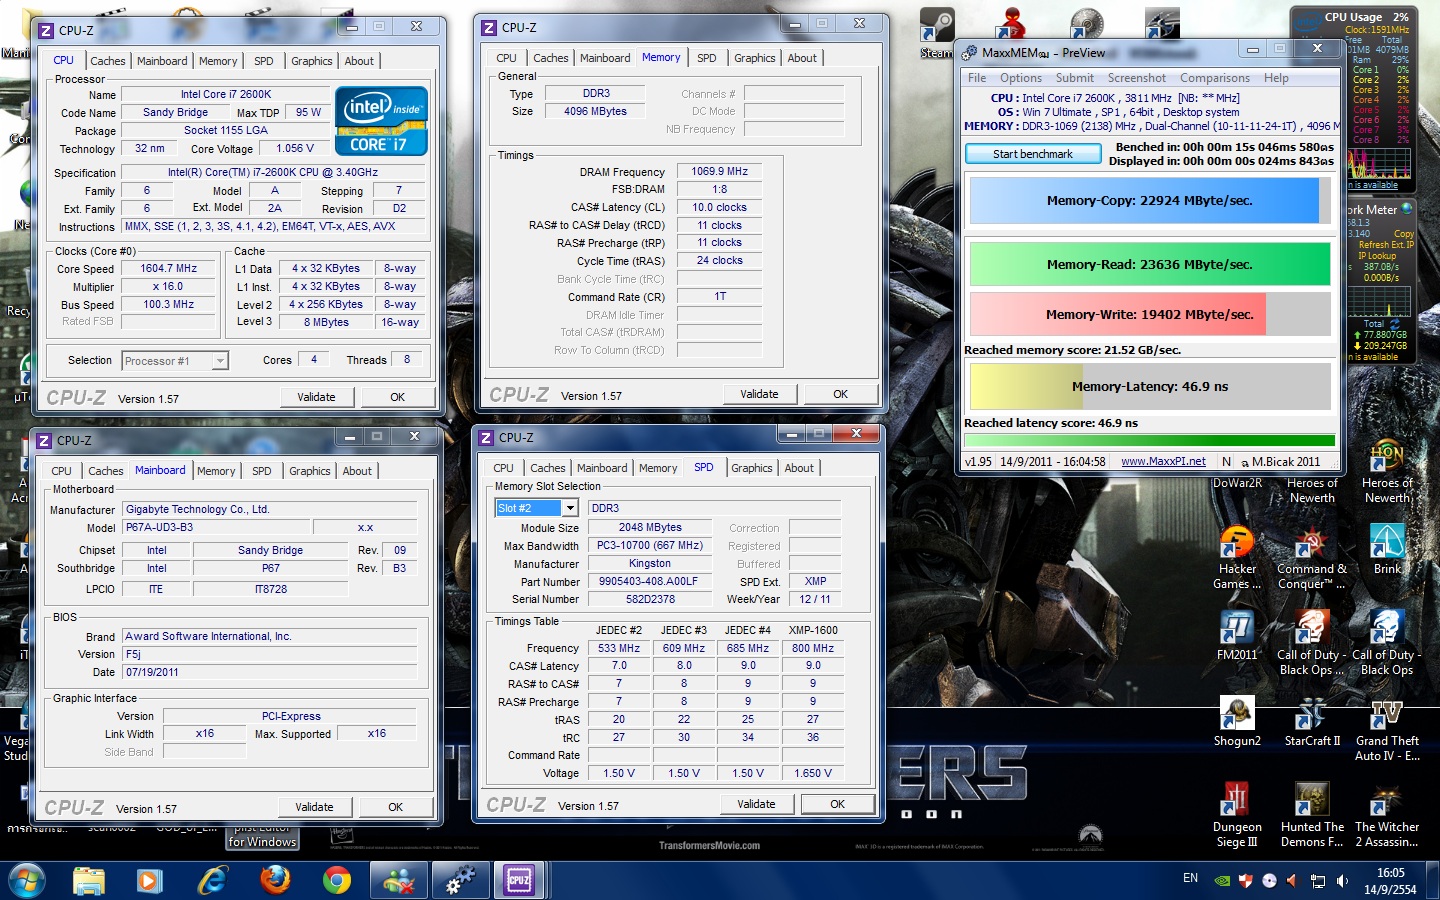Screen dimensions: 1440x900
Task: Click Validate in the CPU-Z Motherboard window
Action: 314,807
